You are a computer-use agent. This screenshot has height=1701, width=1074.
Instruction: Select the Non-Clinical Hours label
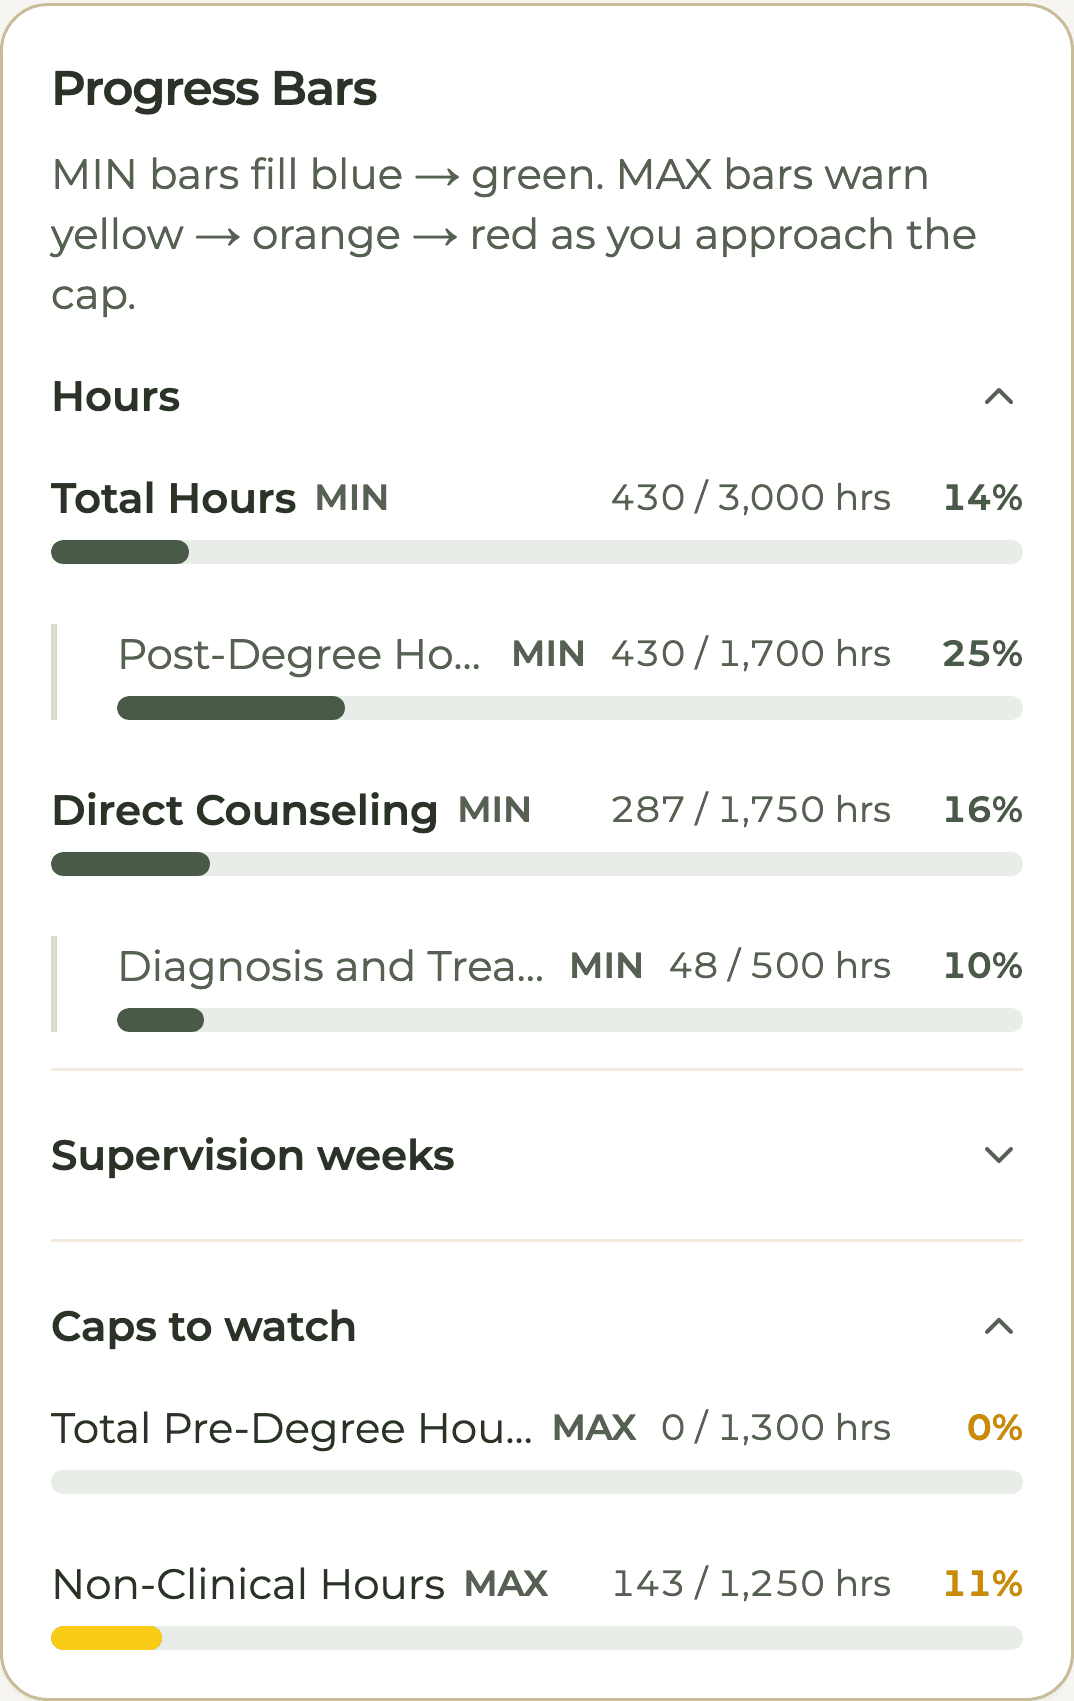(x=248, y=1584)
